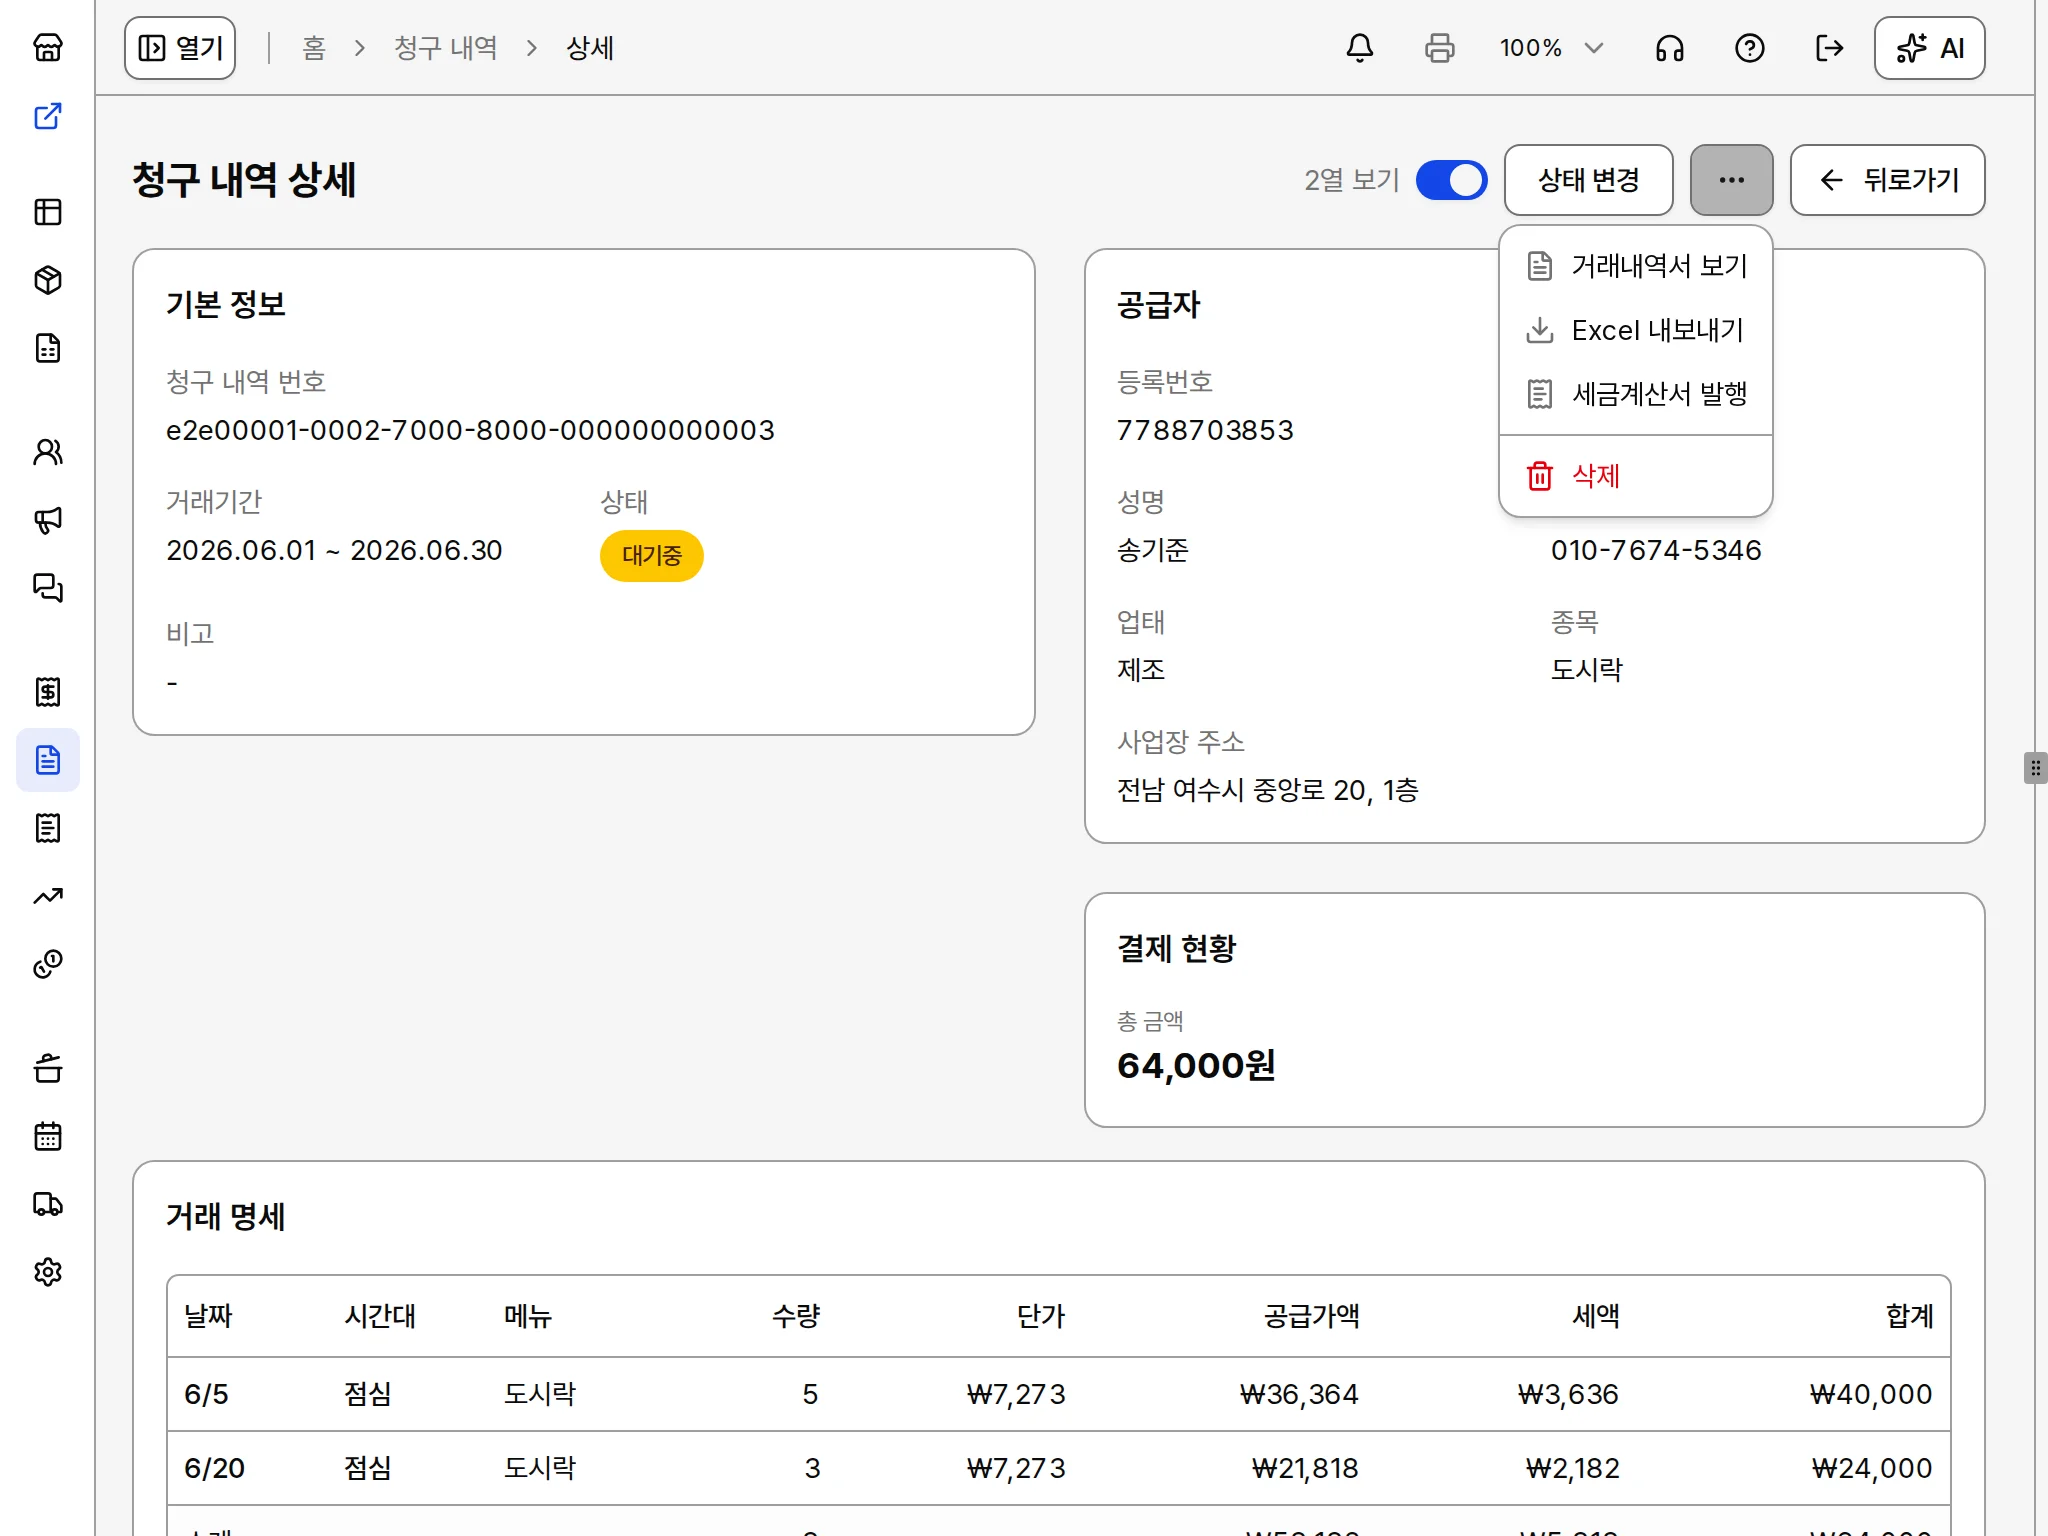
Task: Click the phone number 010-7674-5346
Action: click(x=1656, y=550)
